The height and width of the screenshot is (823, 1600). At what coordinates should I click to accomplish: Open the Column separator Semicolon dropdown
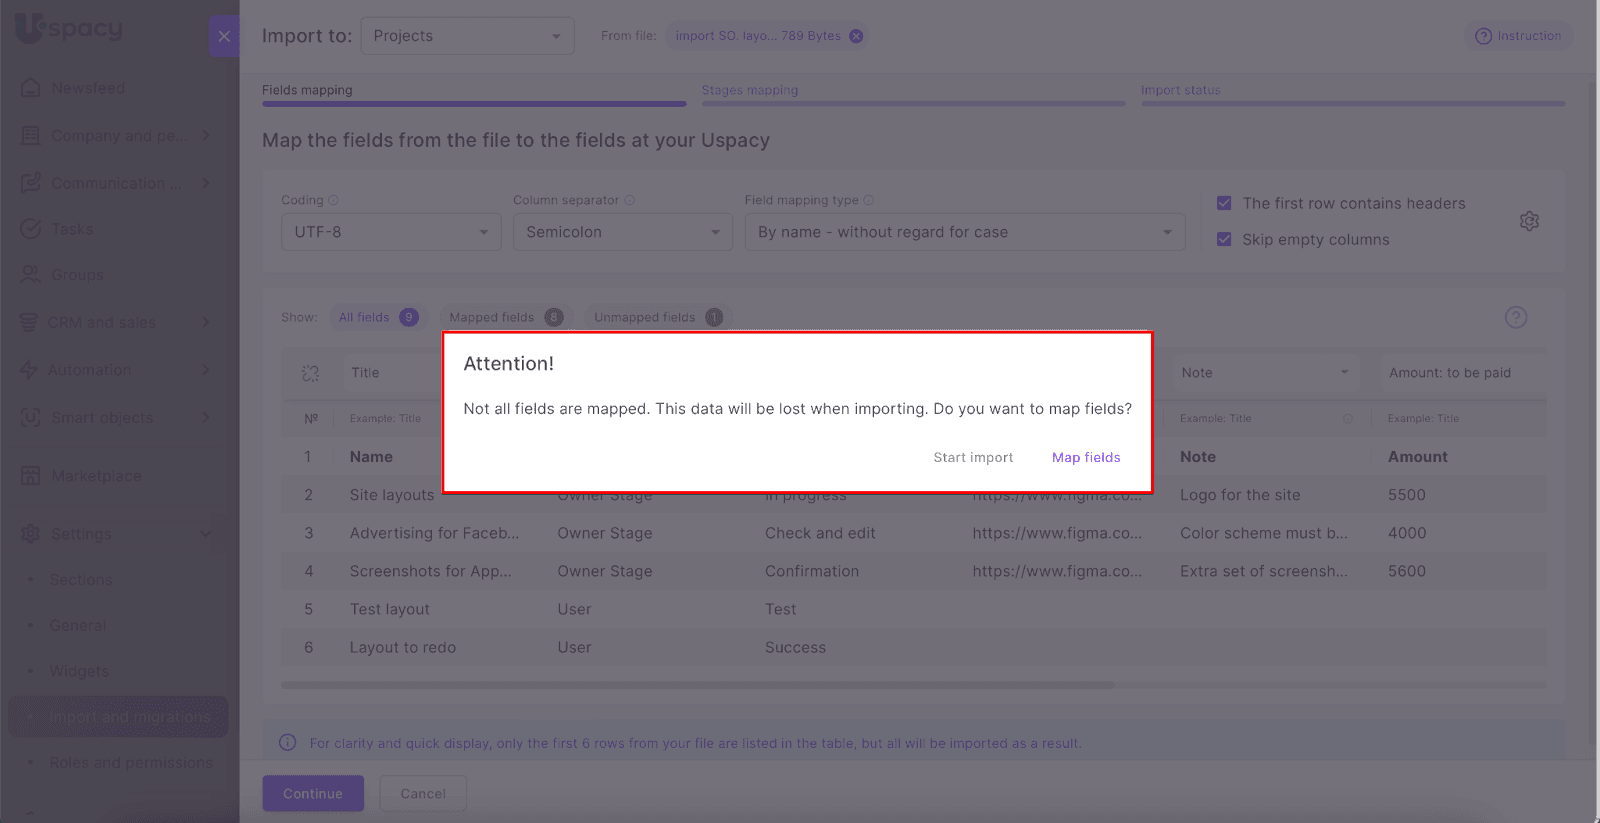coord(623,232)
